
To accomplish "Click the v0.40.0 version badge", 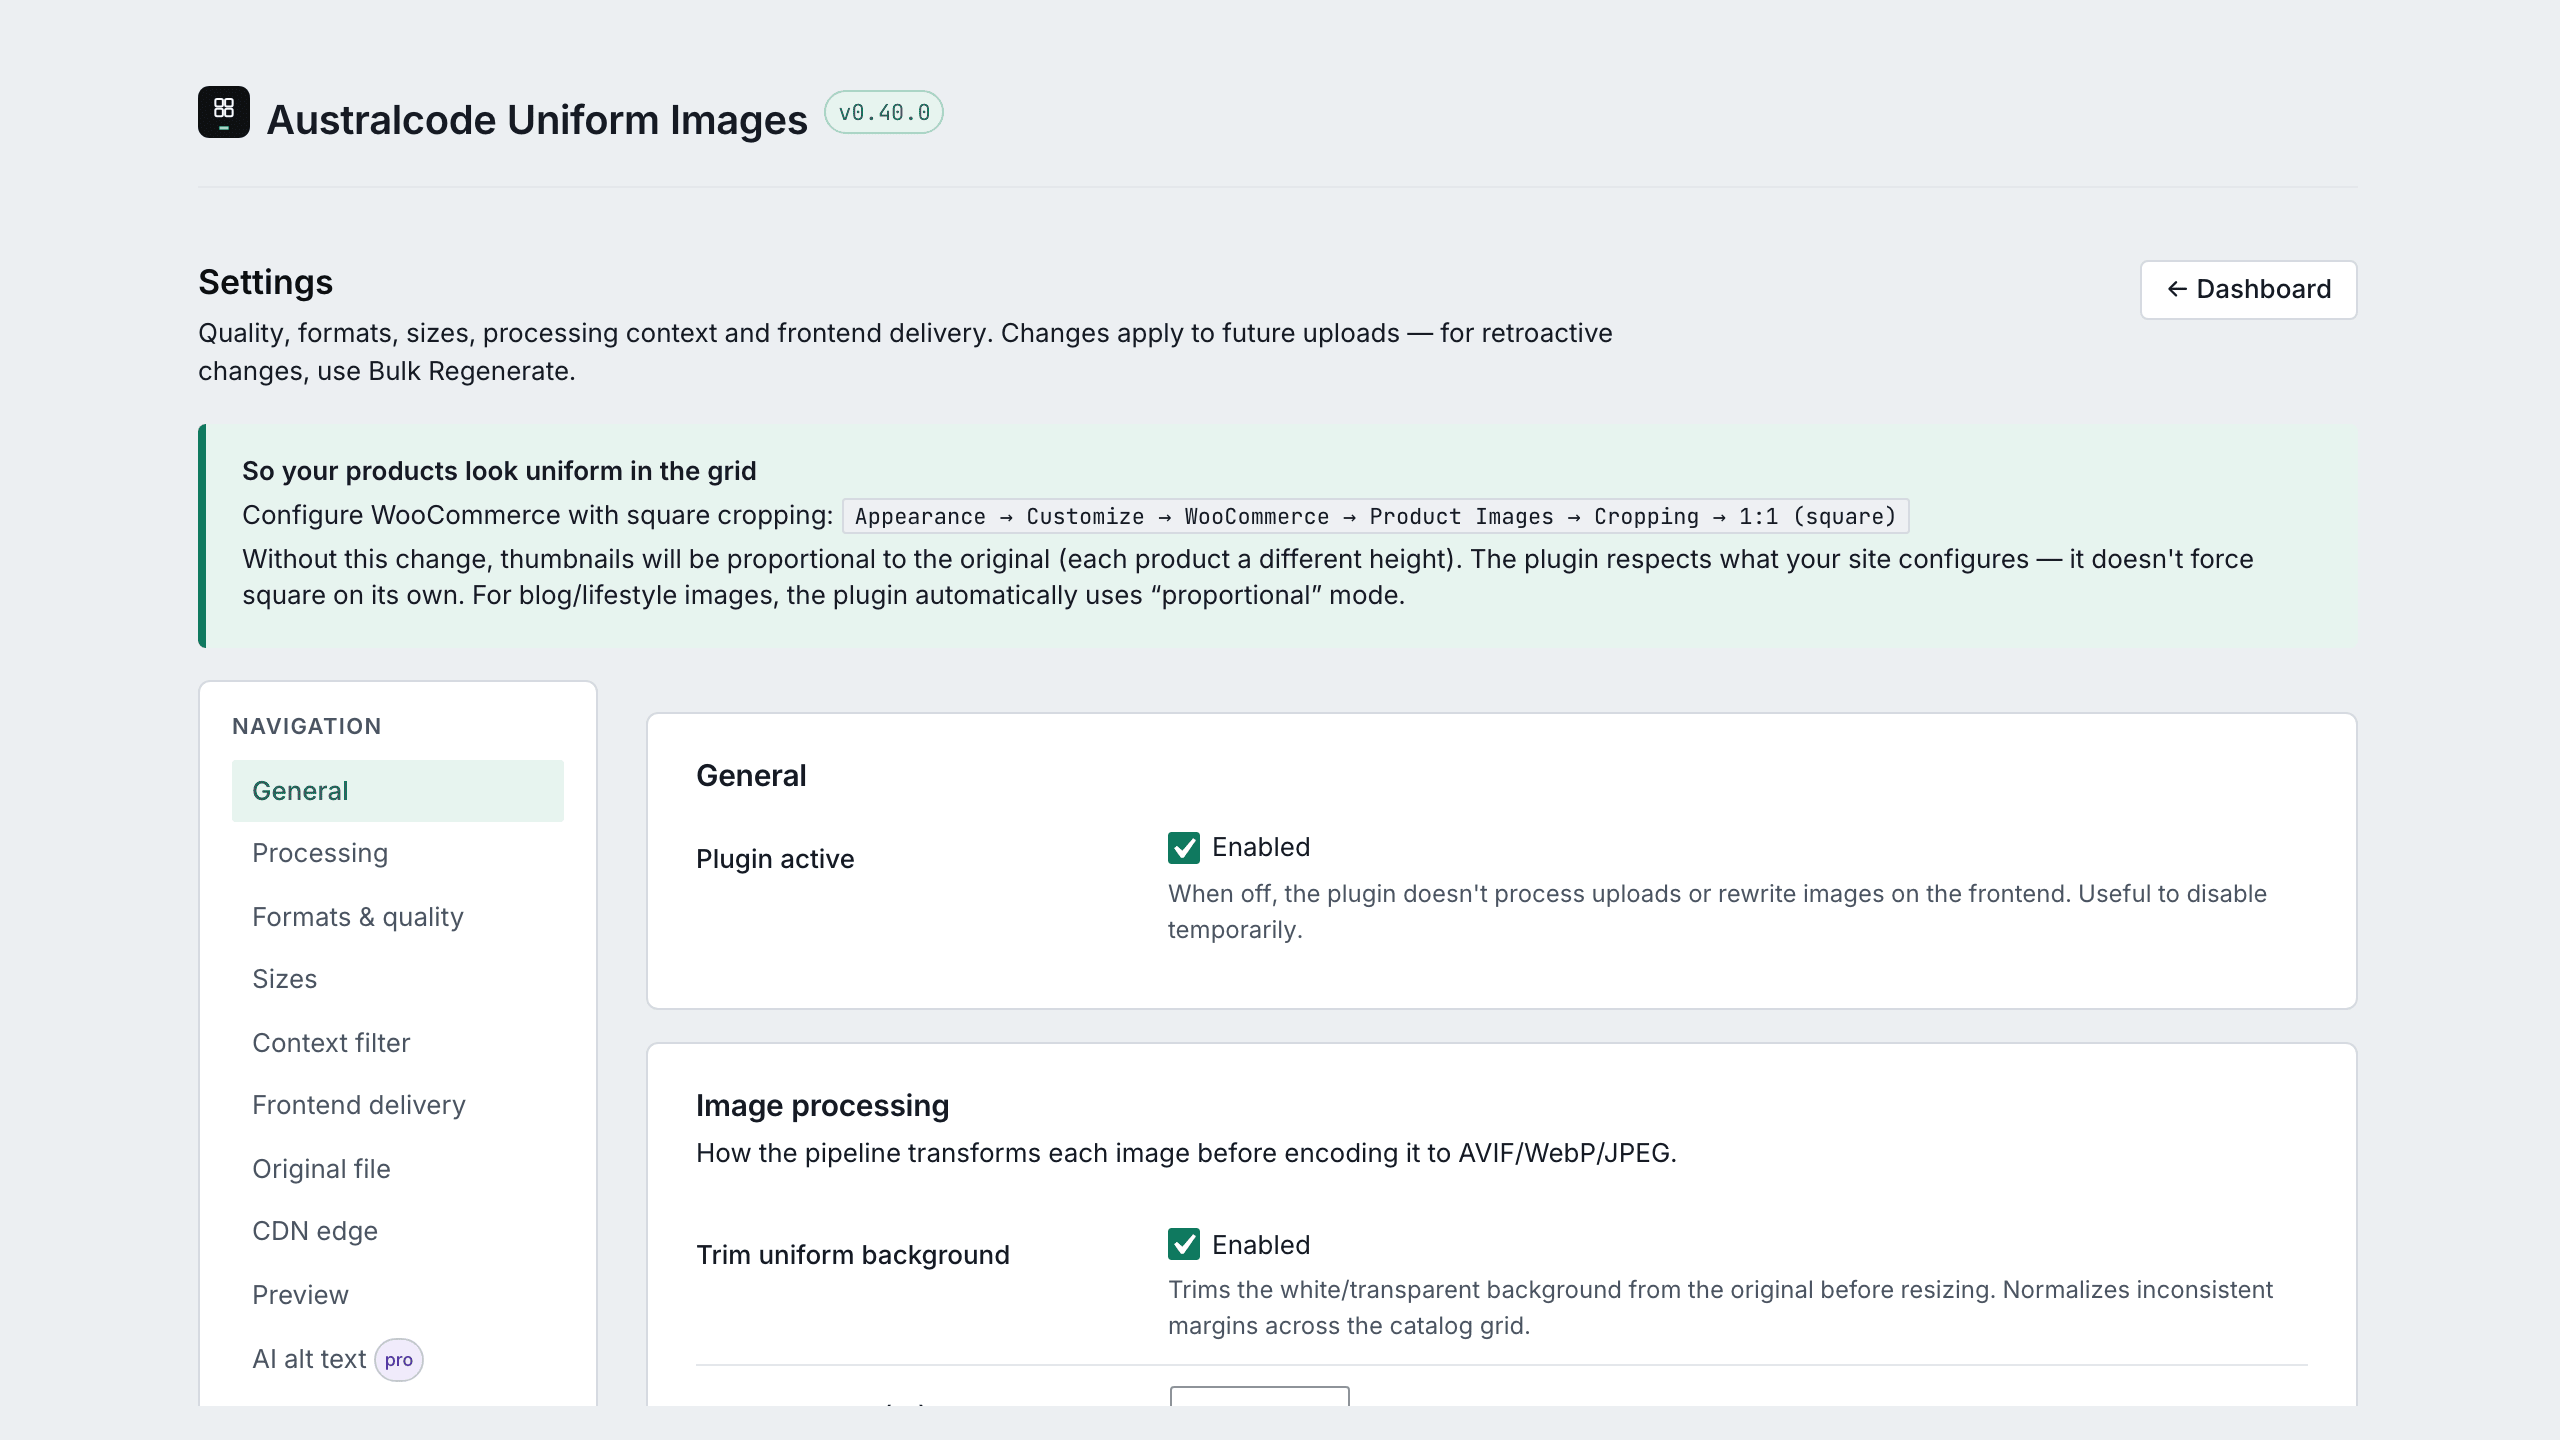I will (x=883, y=112).
